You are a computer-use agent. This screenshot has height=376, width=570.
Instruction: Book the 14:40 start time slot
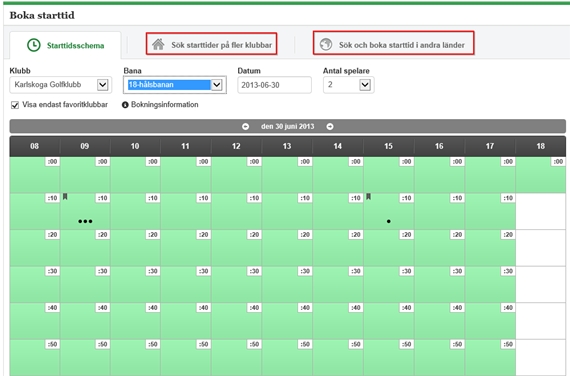coord(338,321)
